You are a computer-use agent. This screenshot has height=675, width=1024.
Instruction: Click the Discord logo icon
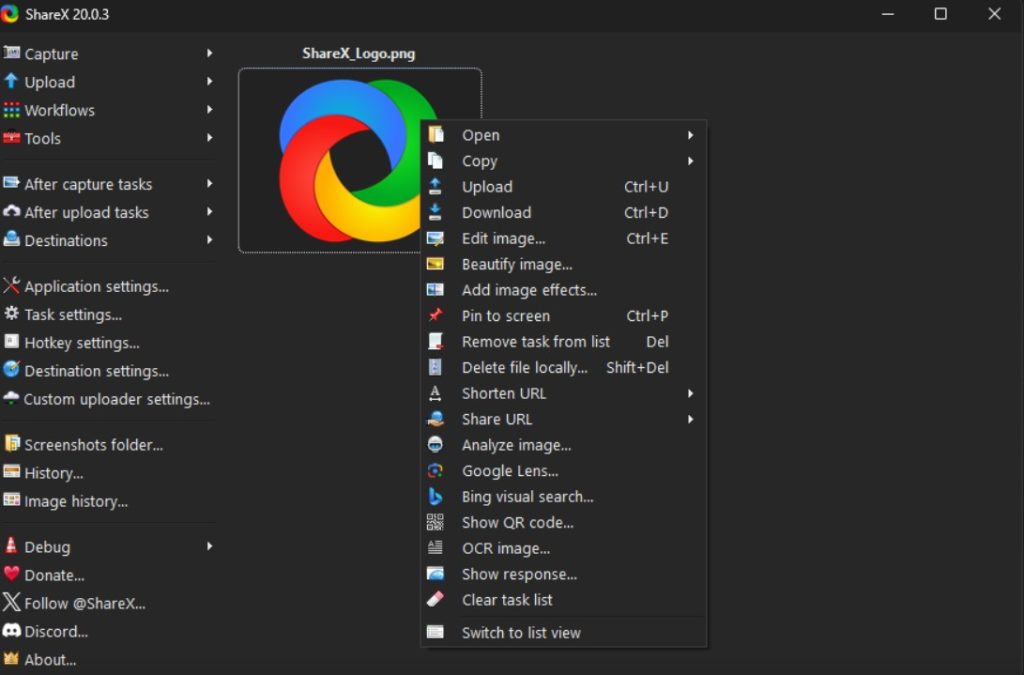click(x=11, y=631)
